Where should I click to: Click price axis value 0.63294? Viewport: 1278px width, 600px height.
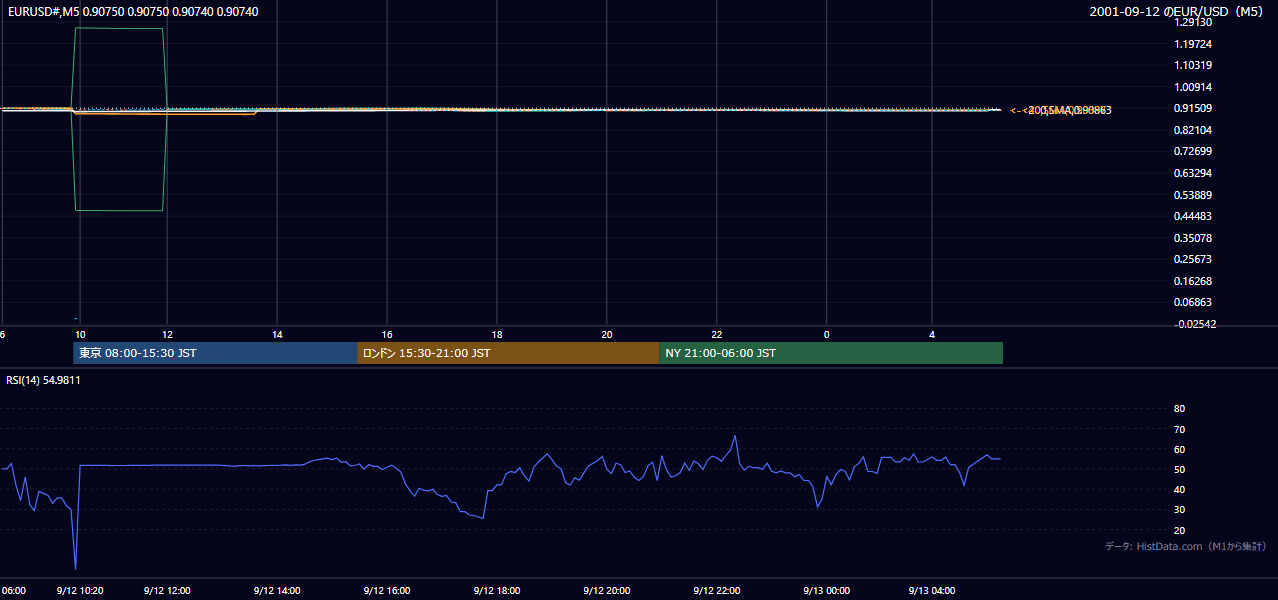[1193, 173]
